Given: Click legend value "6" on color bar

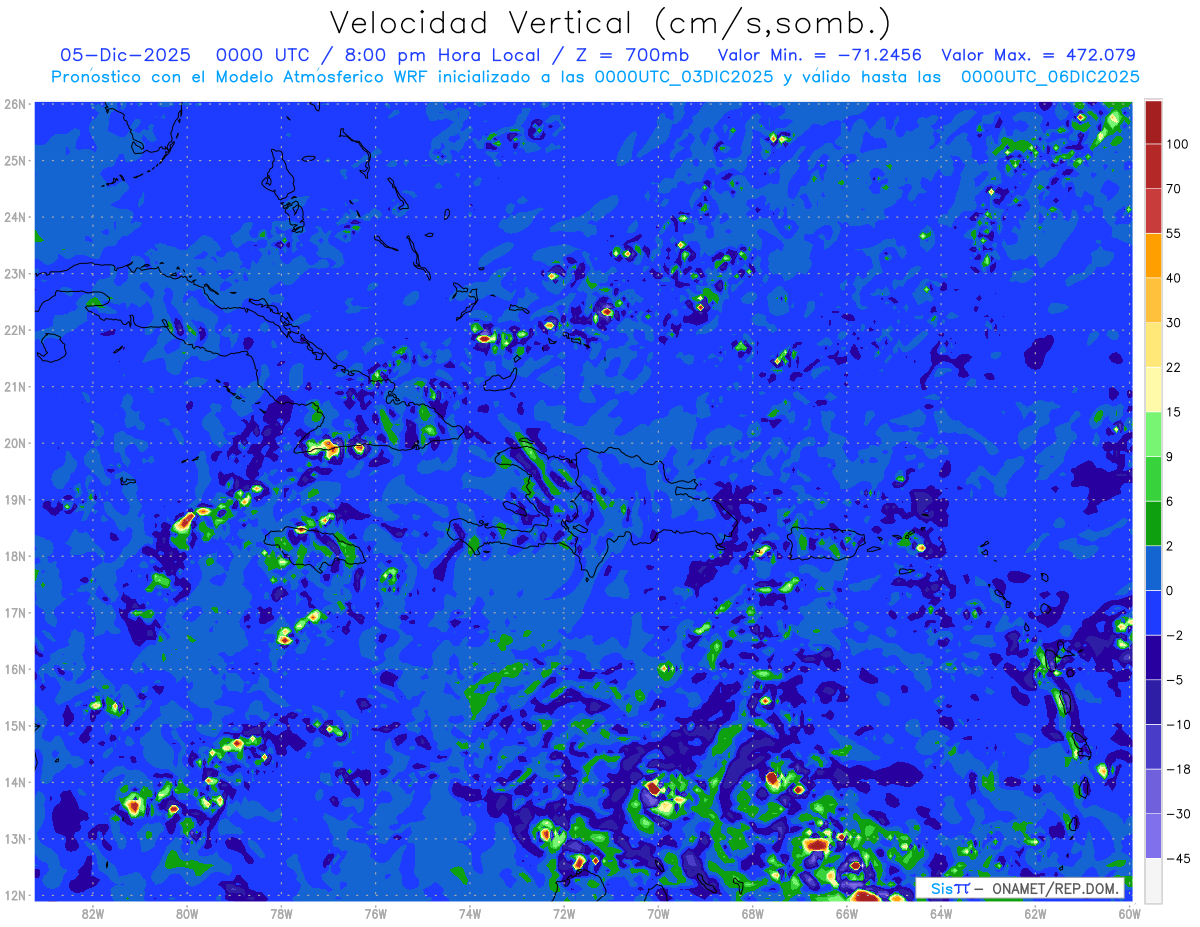Looking at the screenshot, I should pyautogui.click(x=1170, y=500).
